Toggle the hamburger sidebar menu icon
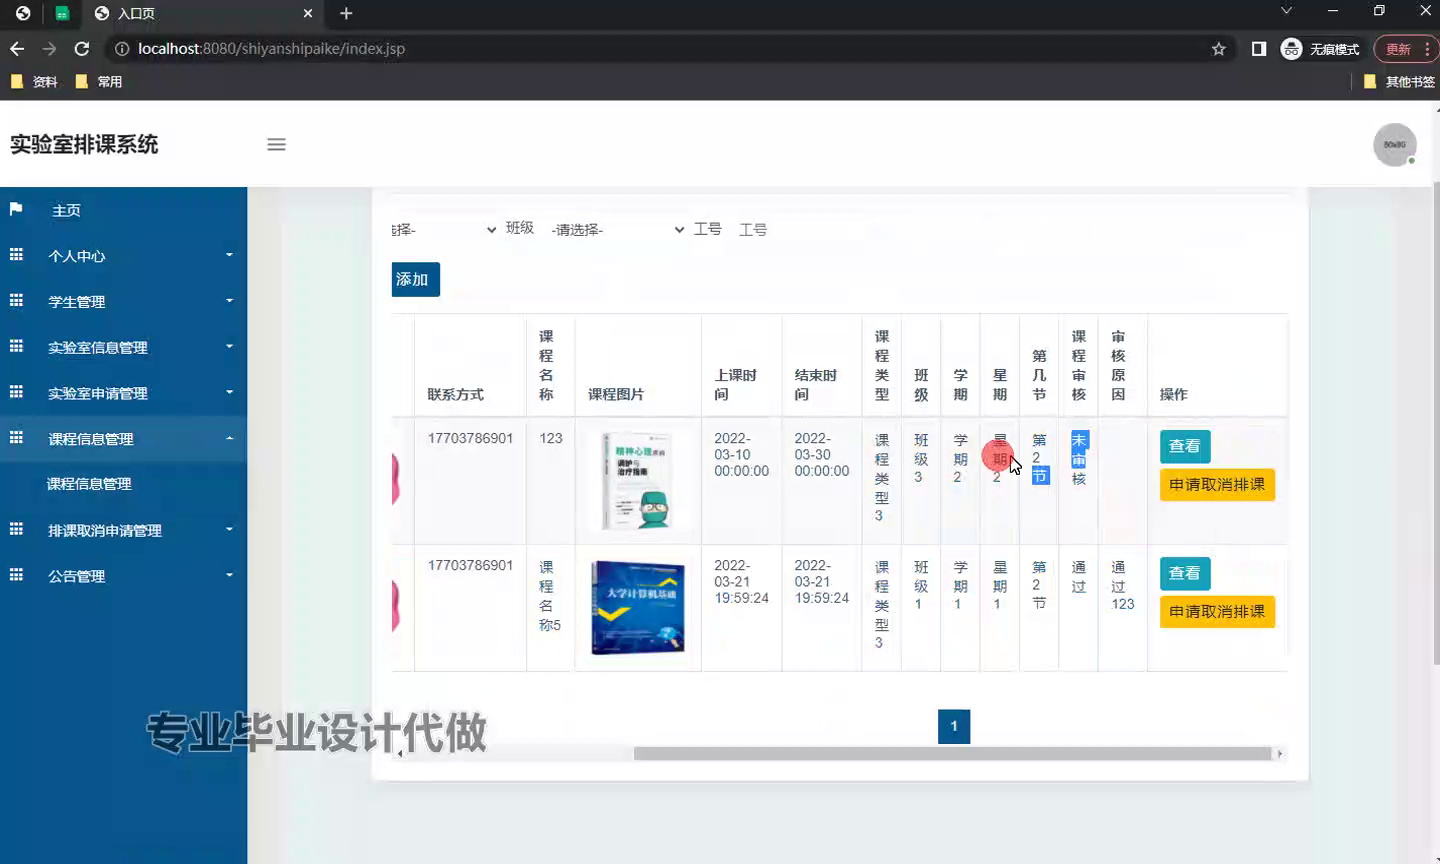Viewport: 1440px width, 864px height. pos(276,145)
